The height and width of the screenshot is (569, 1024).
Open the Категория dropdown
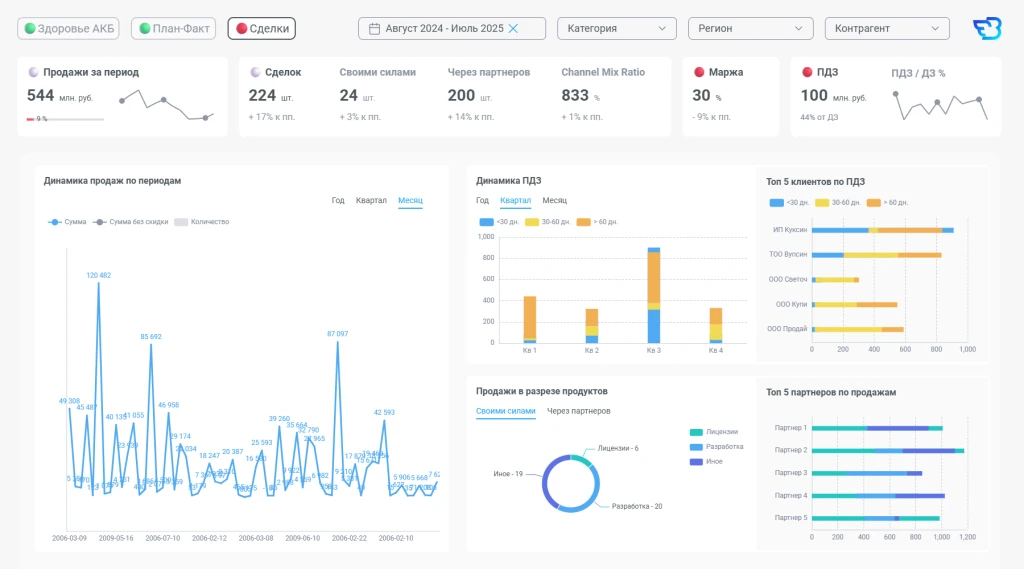(616, 29)
